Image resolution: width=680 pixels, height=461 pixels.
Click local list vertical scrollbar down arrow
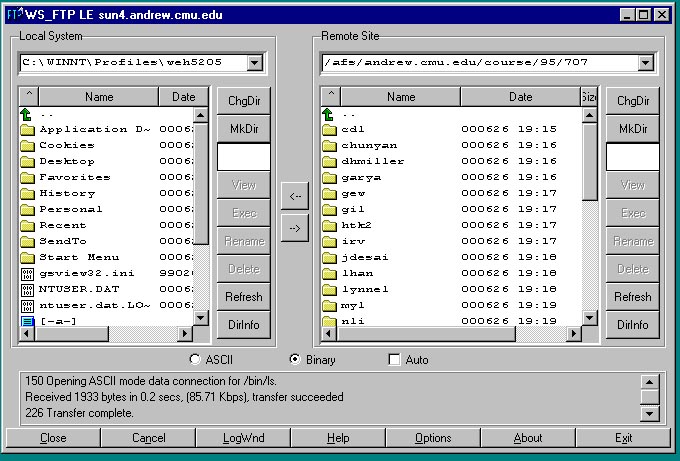[x=200, y=318]
